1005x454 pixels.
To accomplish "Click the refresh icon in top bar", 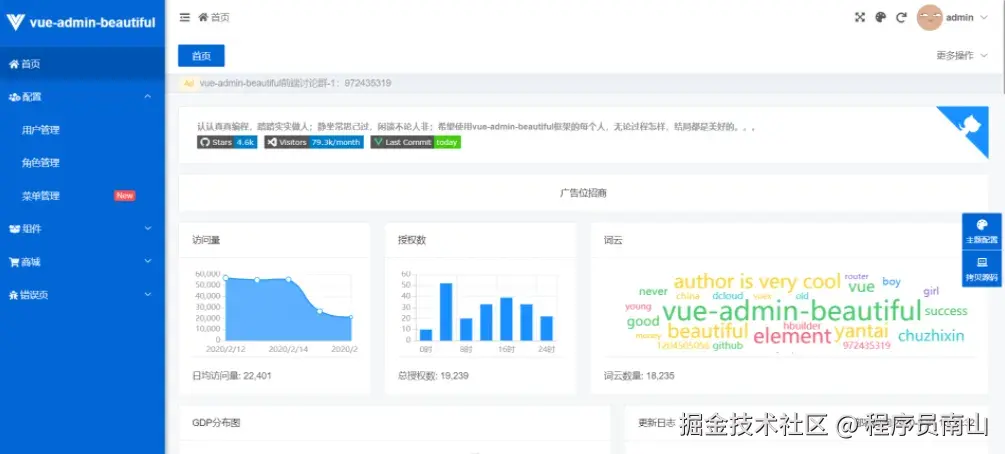I will 901,17.
